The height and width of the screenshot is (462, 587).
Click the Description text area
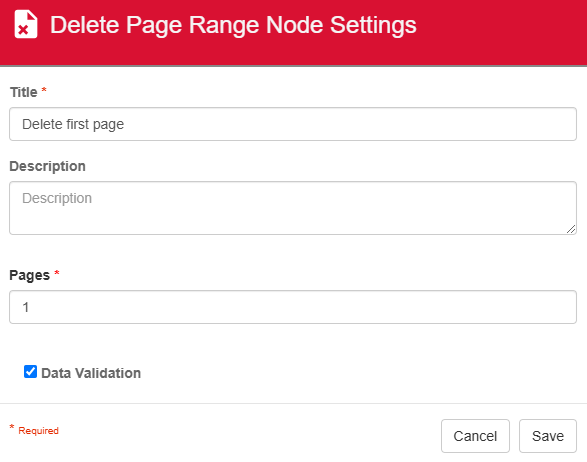coord(293,208)
